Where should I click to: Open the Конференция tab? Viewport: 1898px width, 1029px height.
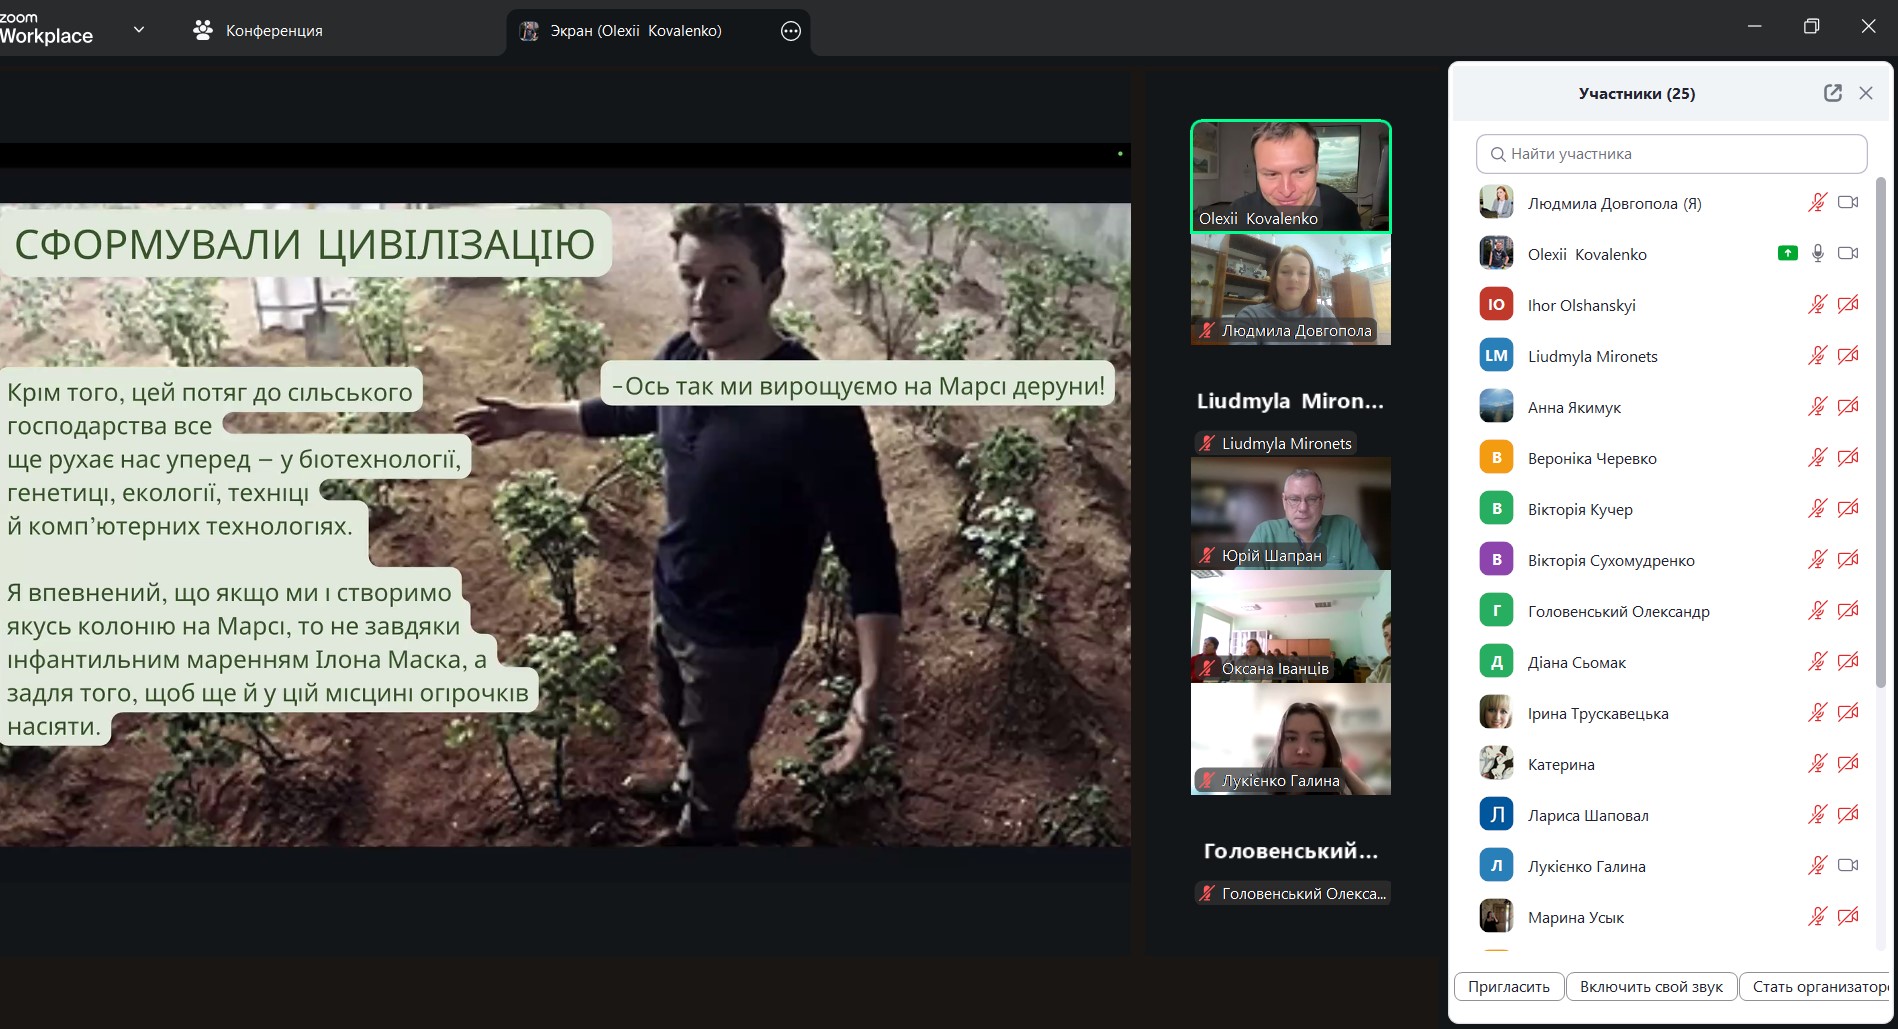[258, 31]
